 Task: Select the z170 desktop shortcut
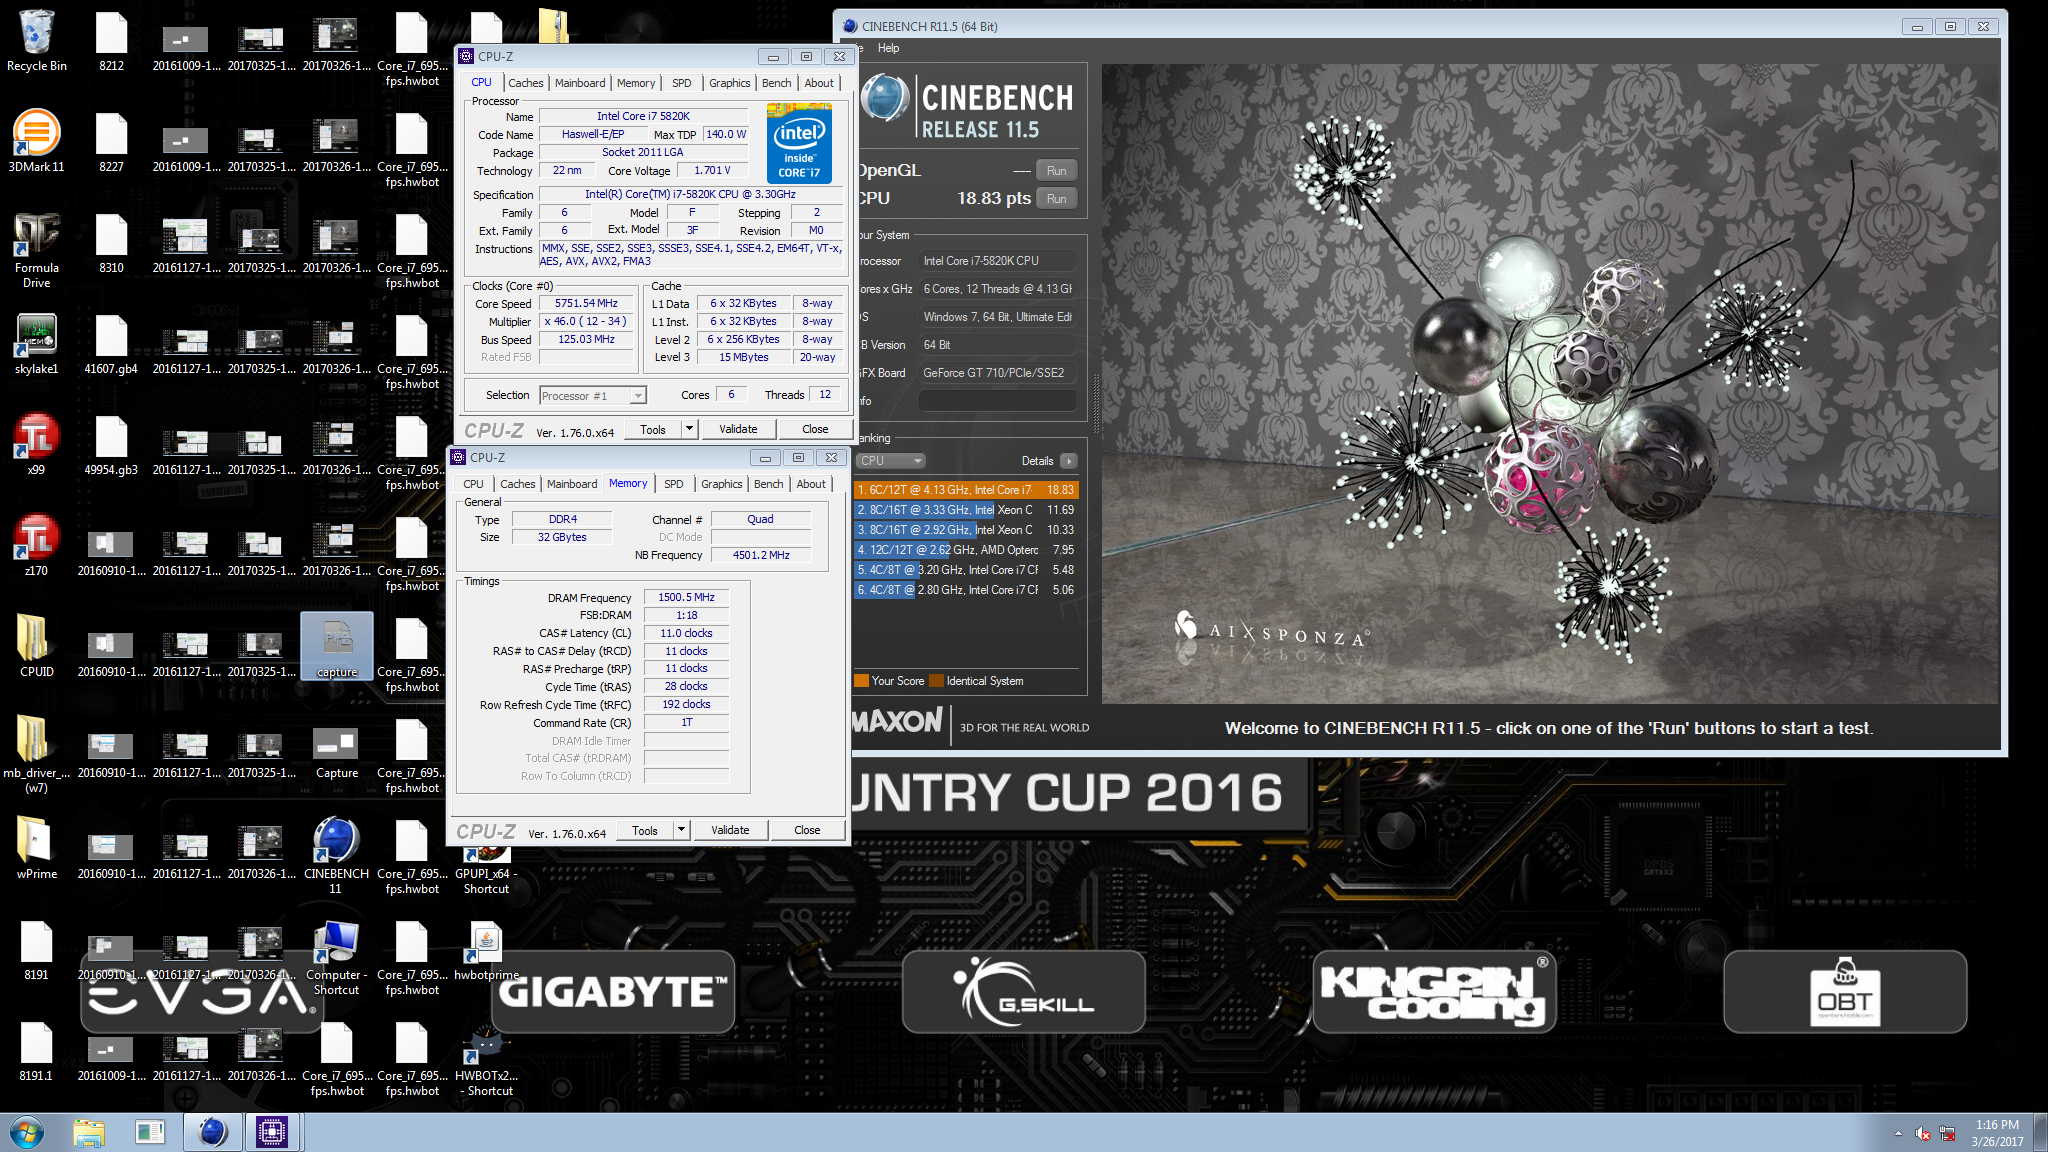[x=36, y=546]
